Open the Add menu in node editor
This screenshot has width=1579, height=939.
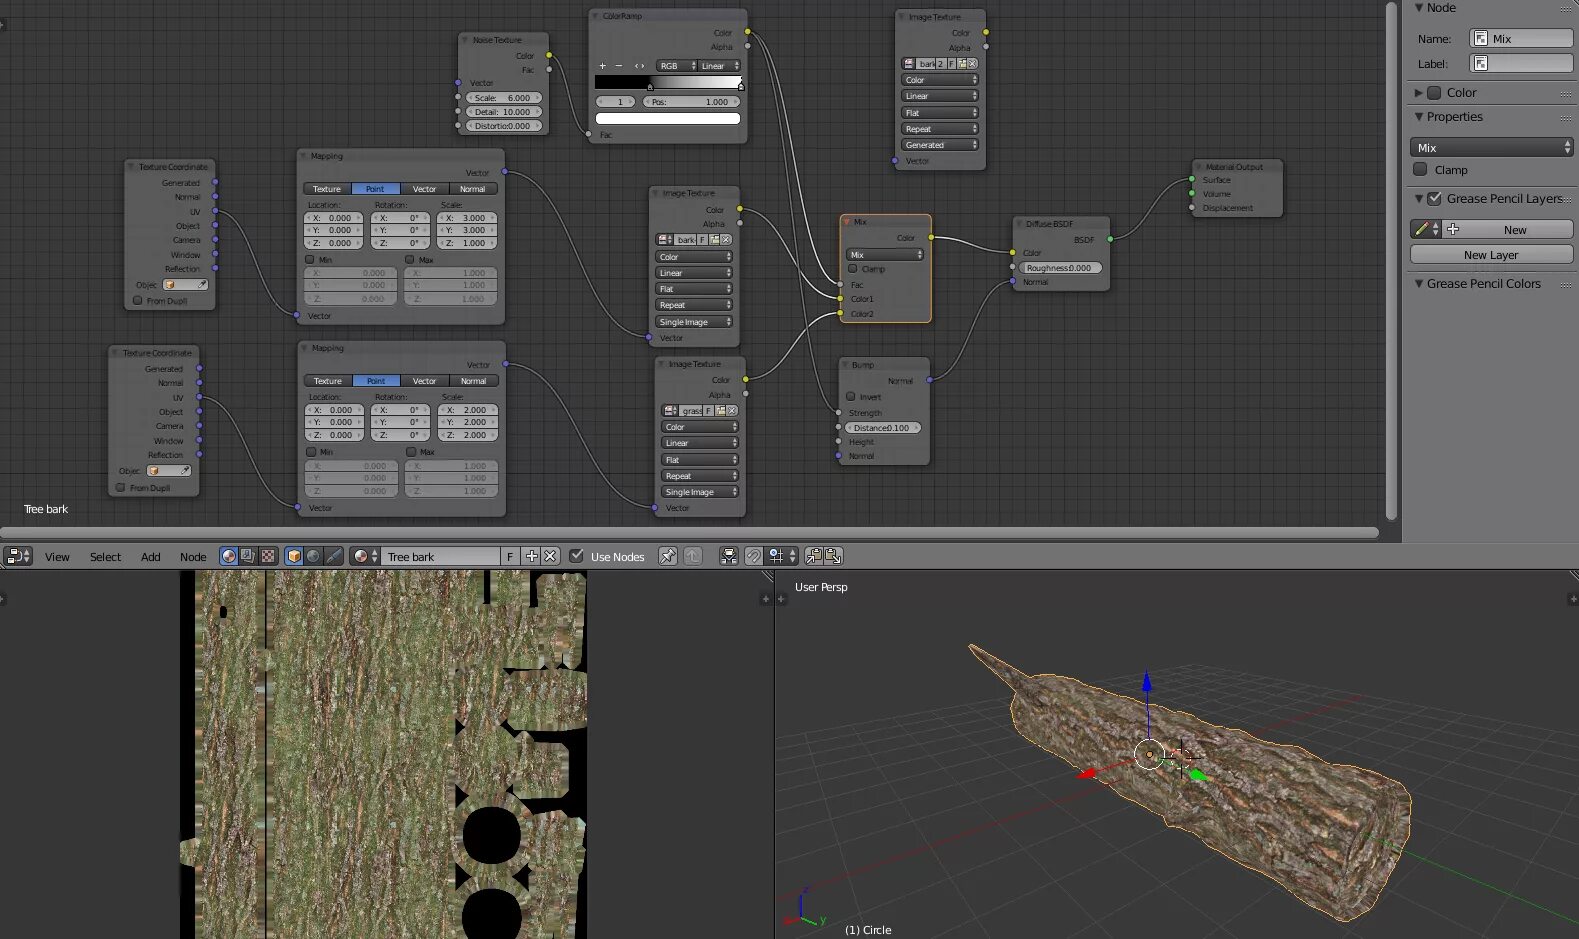click(x=150, y=557)
